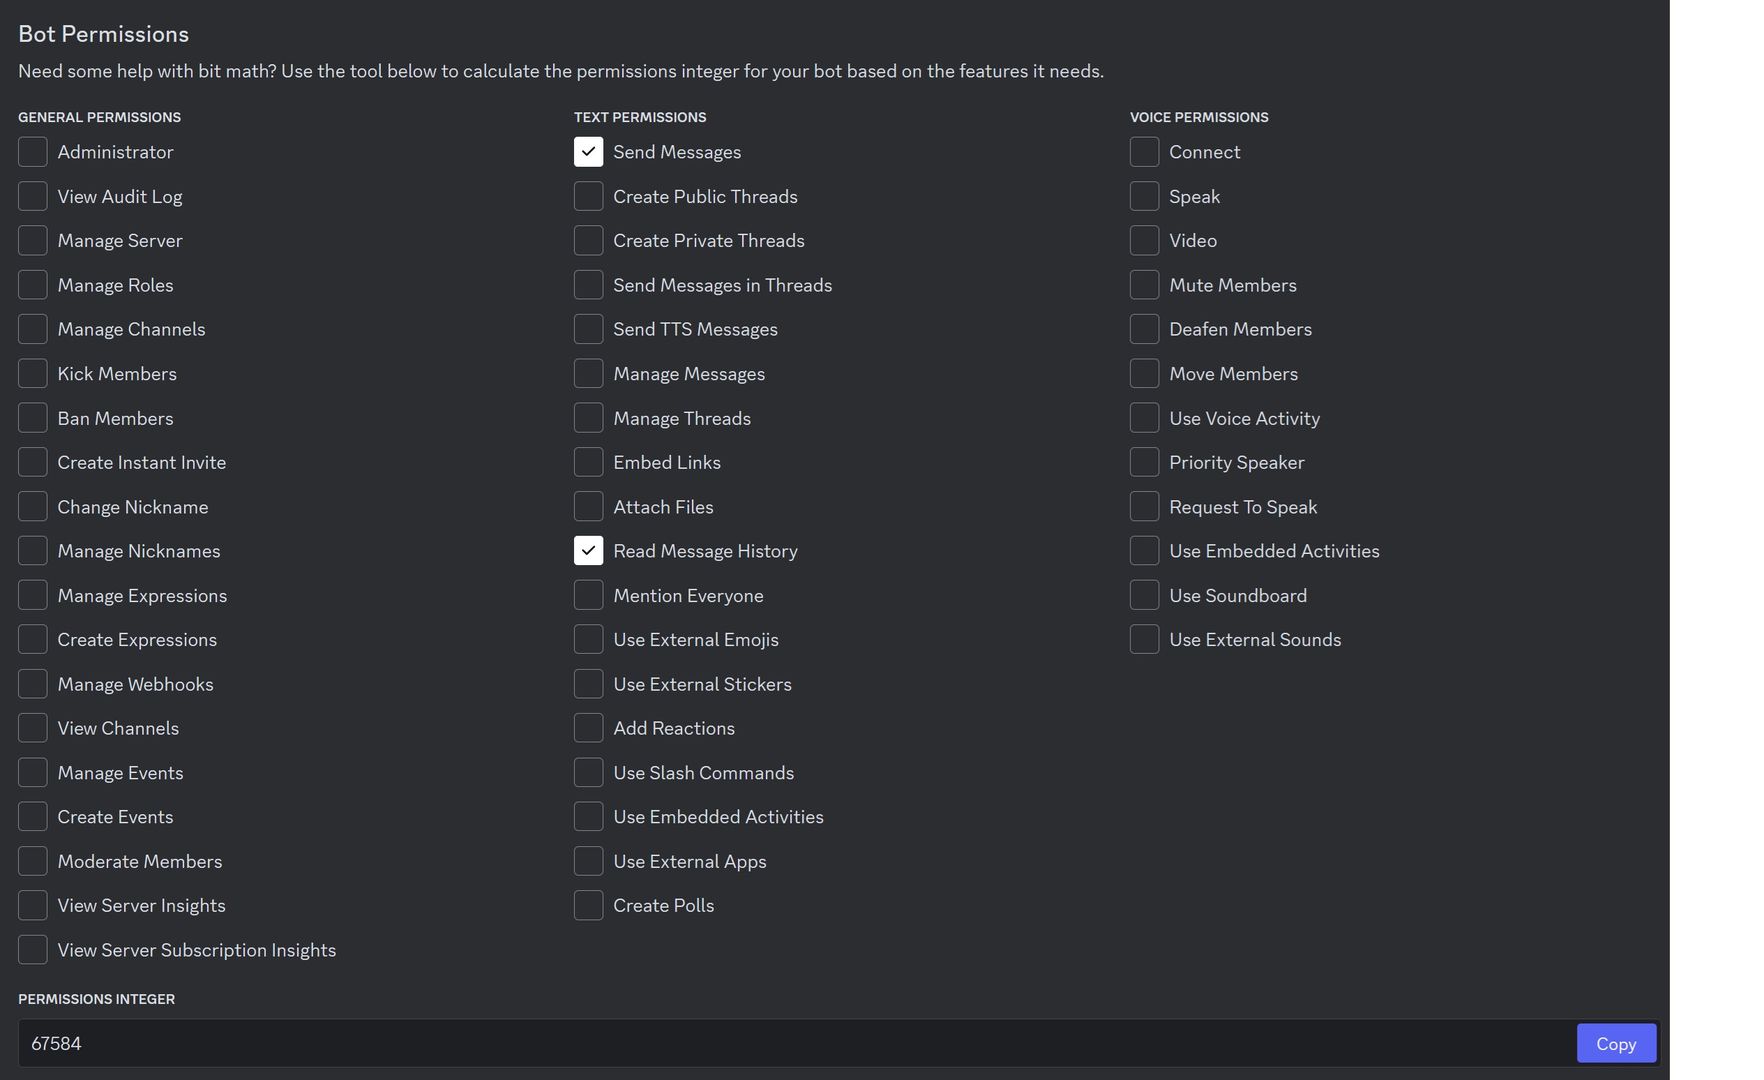Enable Use Soundboard permission

1144,595
